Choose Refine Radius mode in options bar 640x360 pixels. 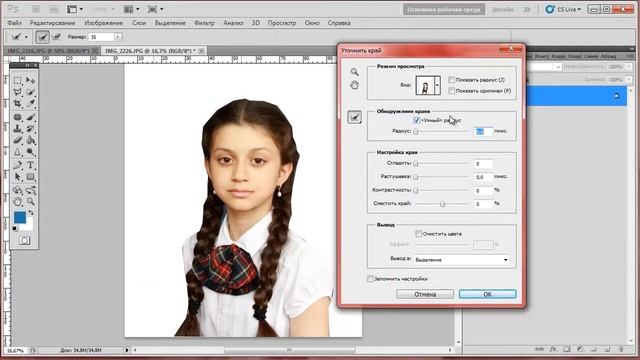coord(42,37)
